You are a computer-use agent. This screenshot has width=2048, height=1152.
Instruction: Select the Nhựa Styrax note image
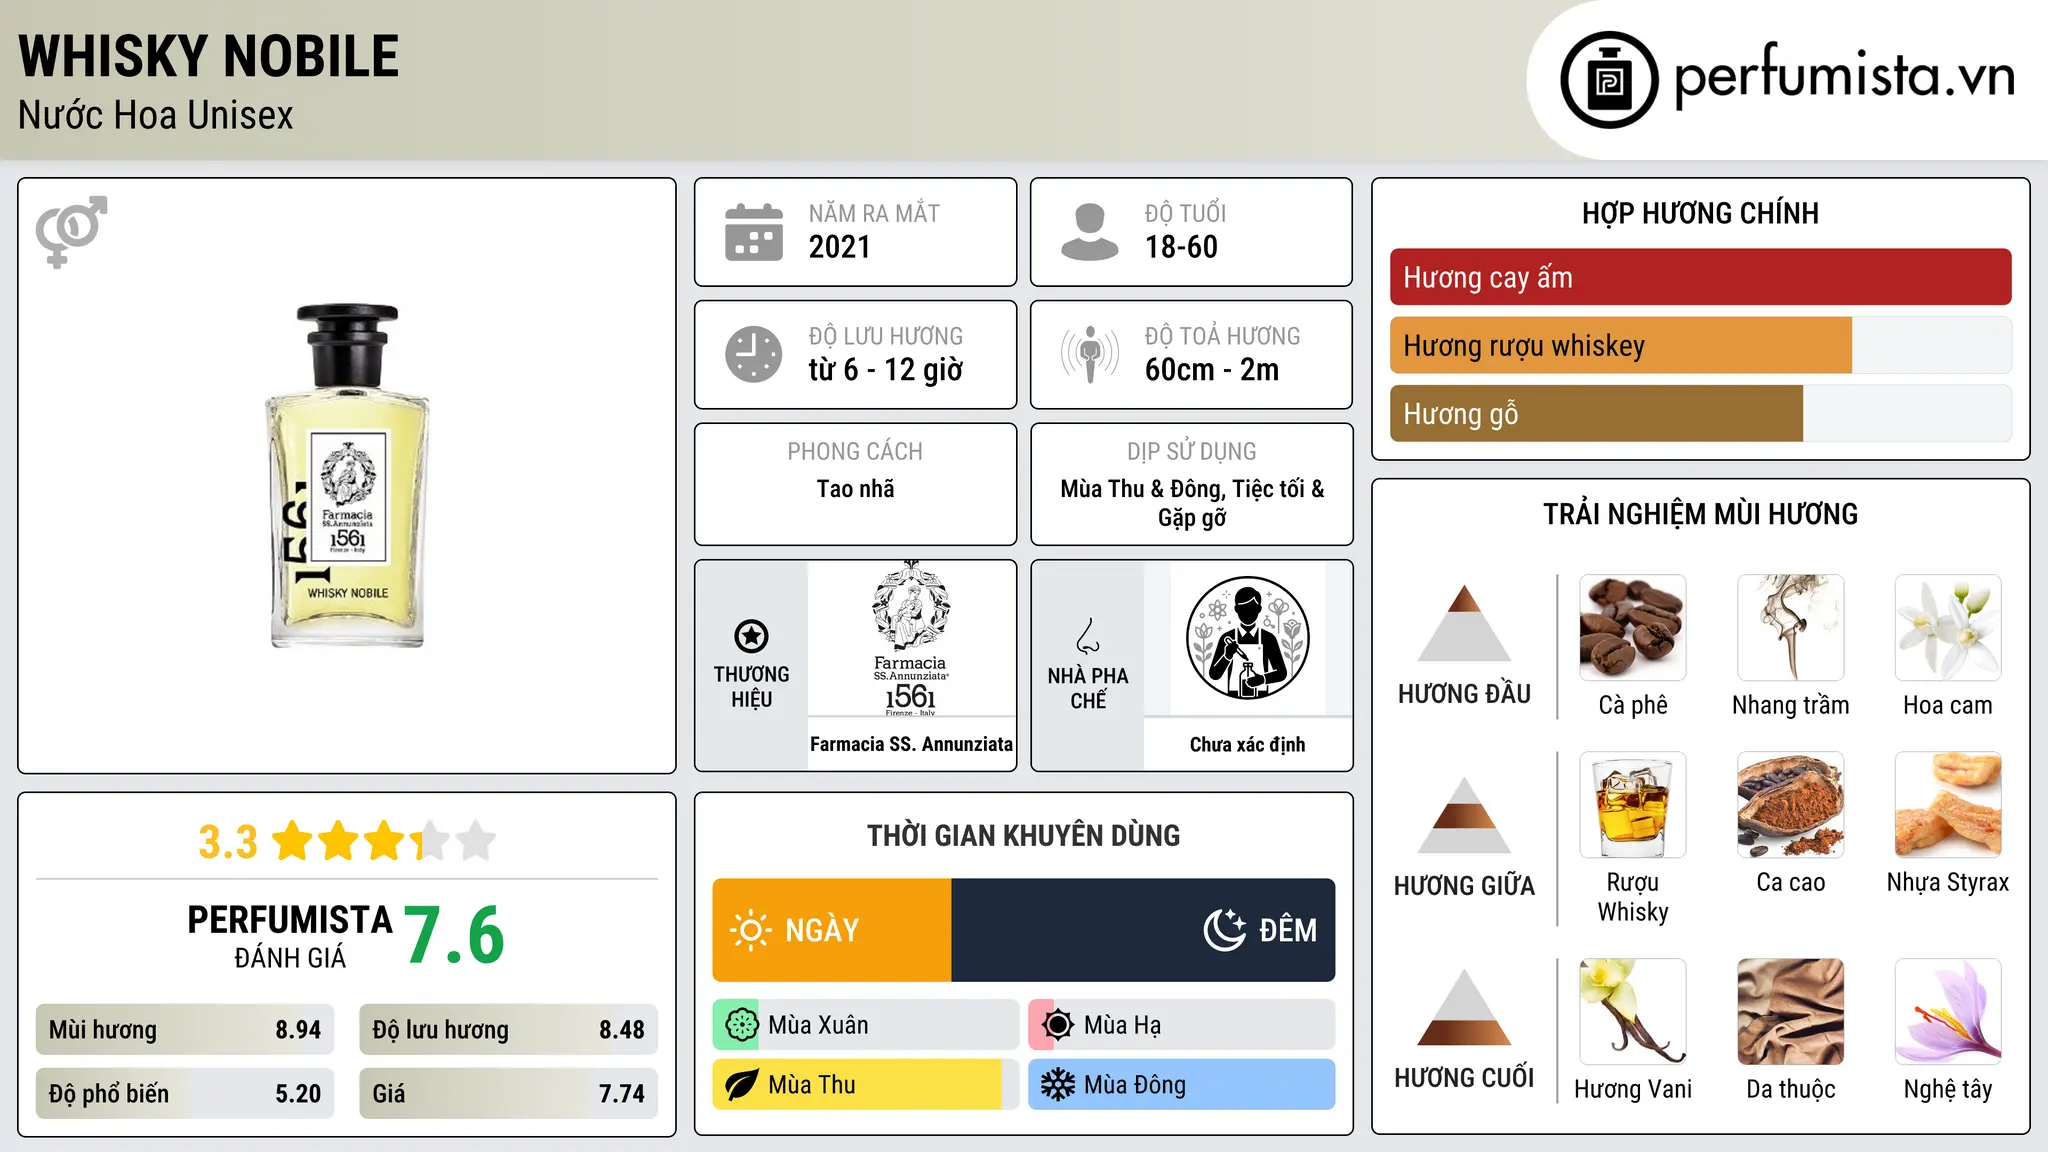(x=1948, y=805)
